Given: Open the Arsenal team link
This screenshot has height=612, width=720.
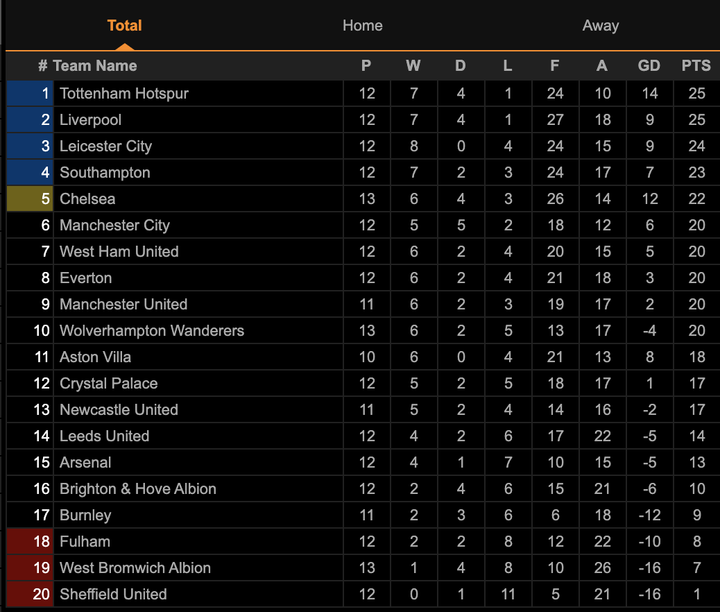Looking at the screenshot, I should click(86, 463).
